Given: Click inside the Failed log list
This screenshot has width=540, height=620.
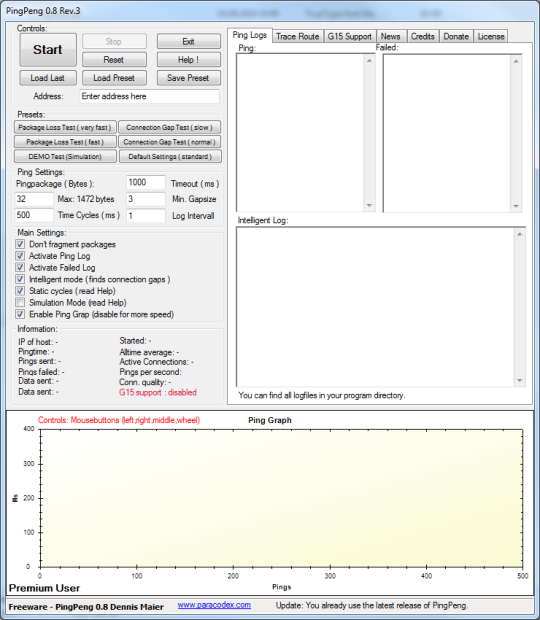Looking at the screenshot, I should [447, 133].
